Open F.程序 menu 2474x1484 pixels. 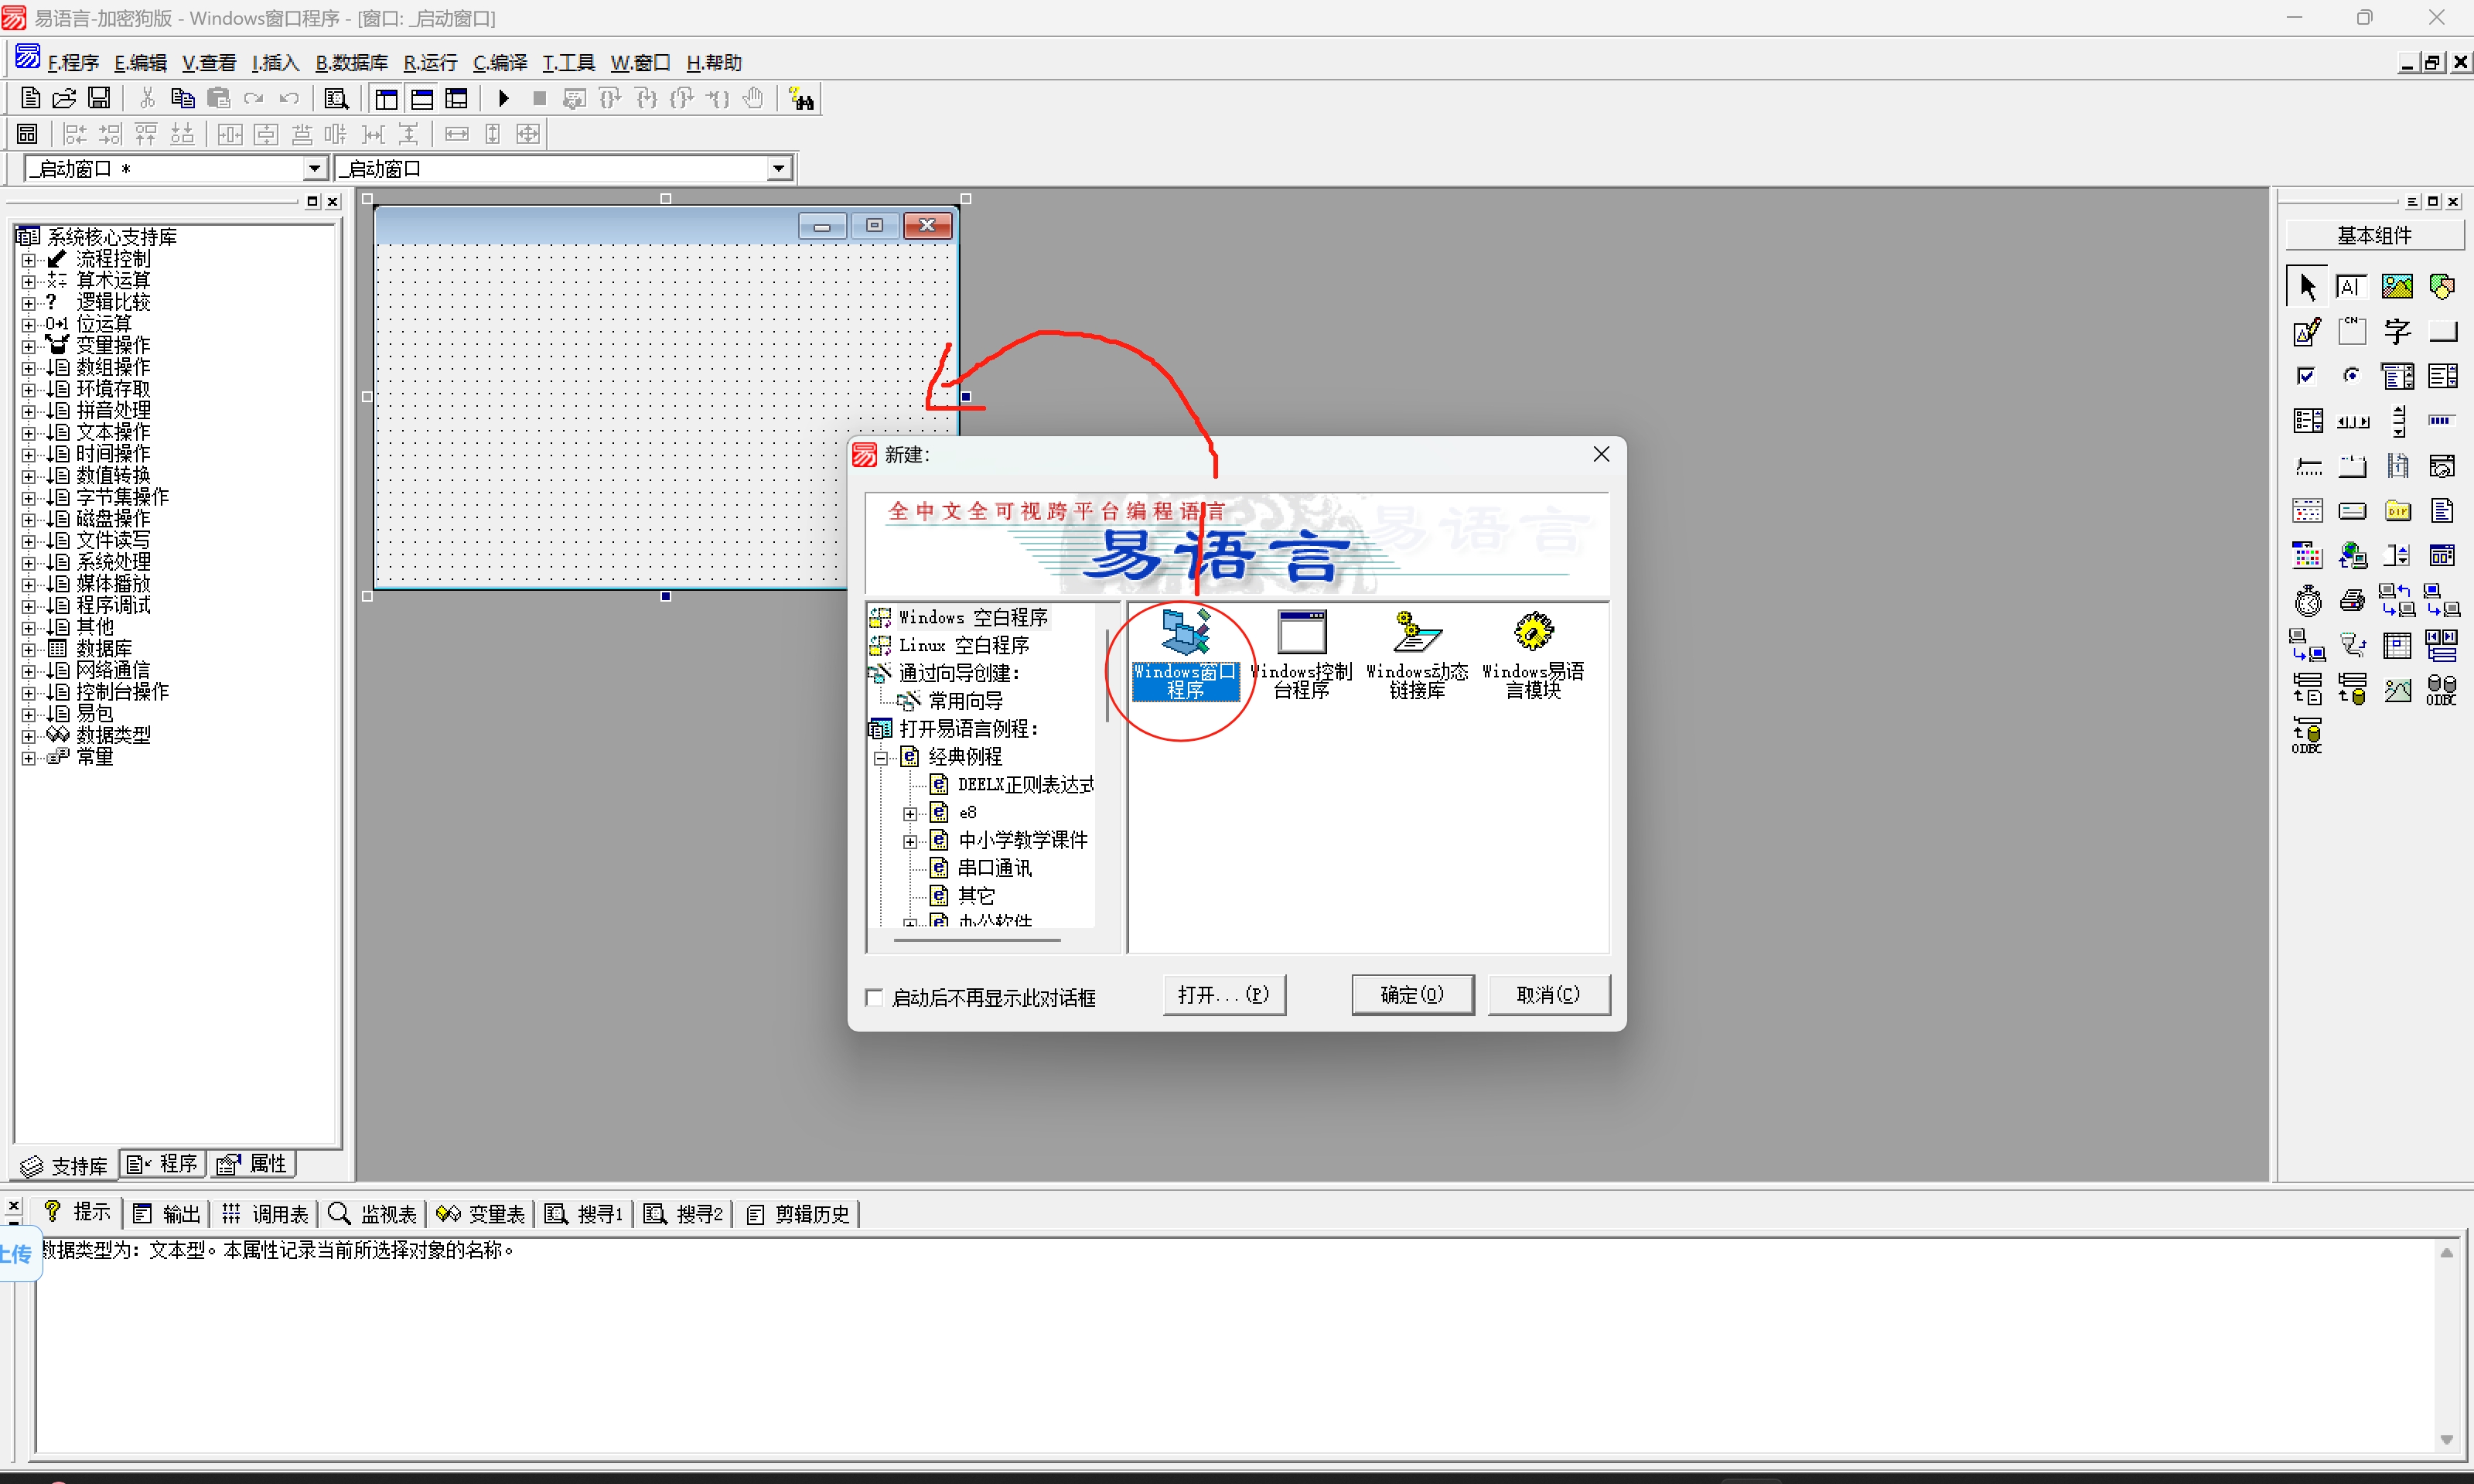(73, 63)
